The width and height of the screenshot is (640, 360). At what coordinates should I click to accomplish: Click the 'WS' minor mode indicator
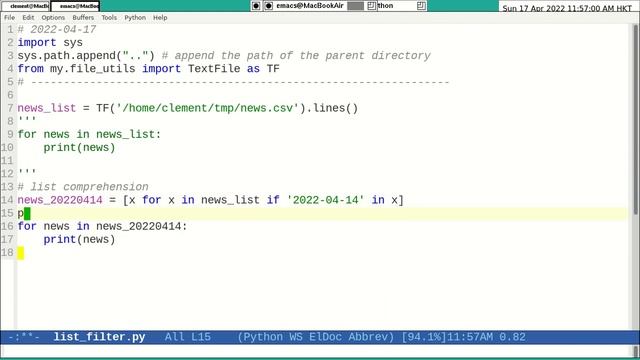click(296, 337)
